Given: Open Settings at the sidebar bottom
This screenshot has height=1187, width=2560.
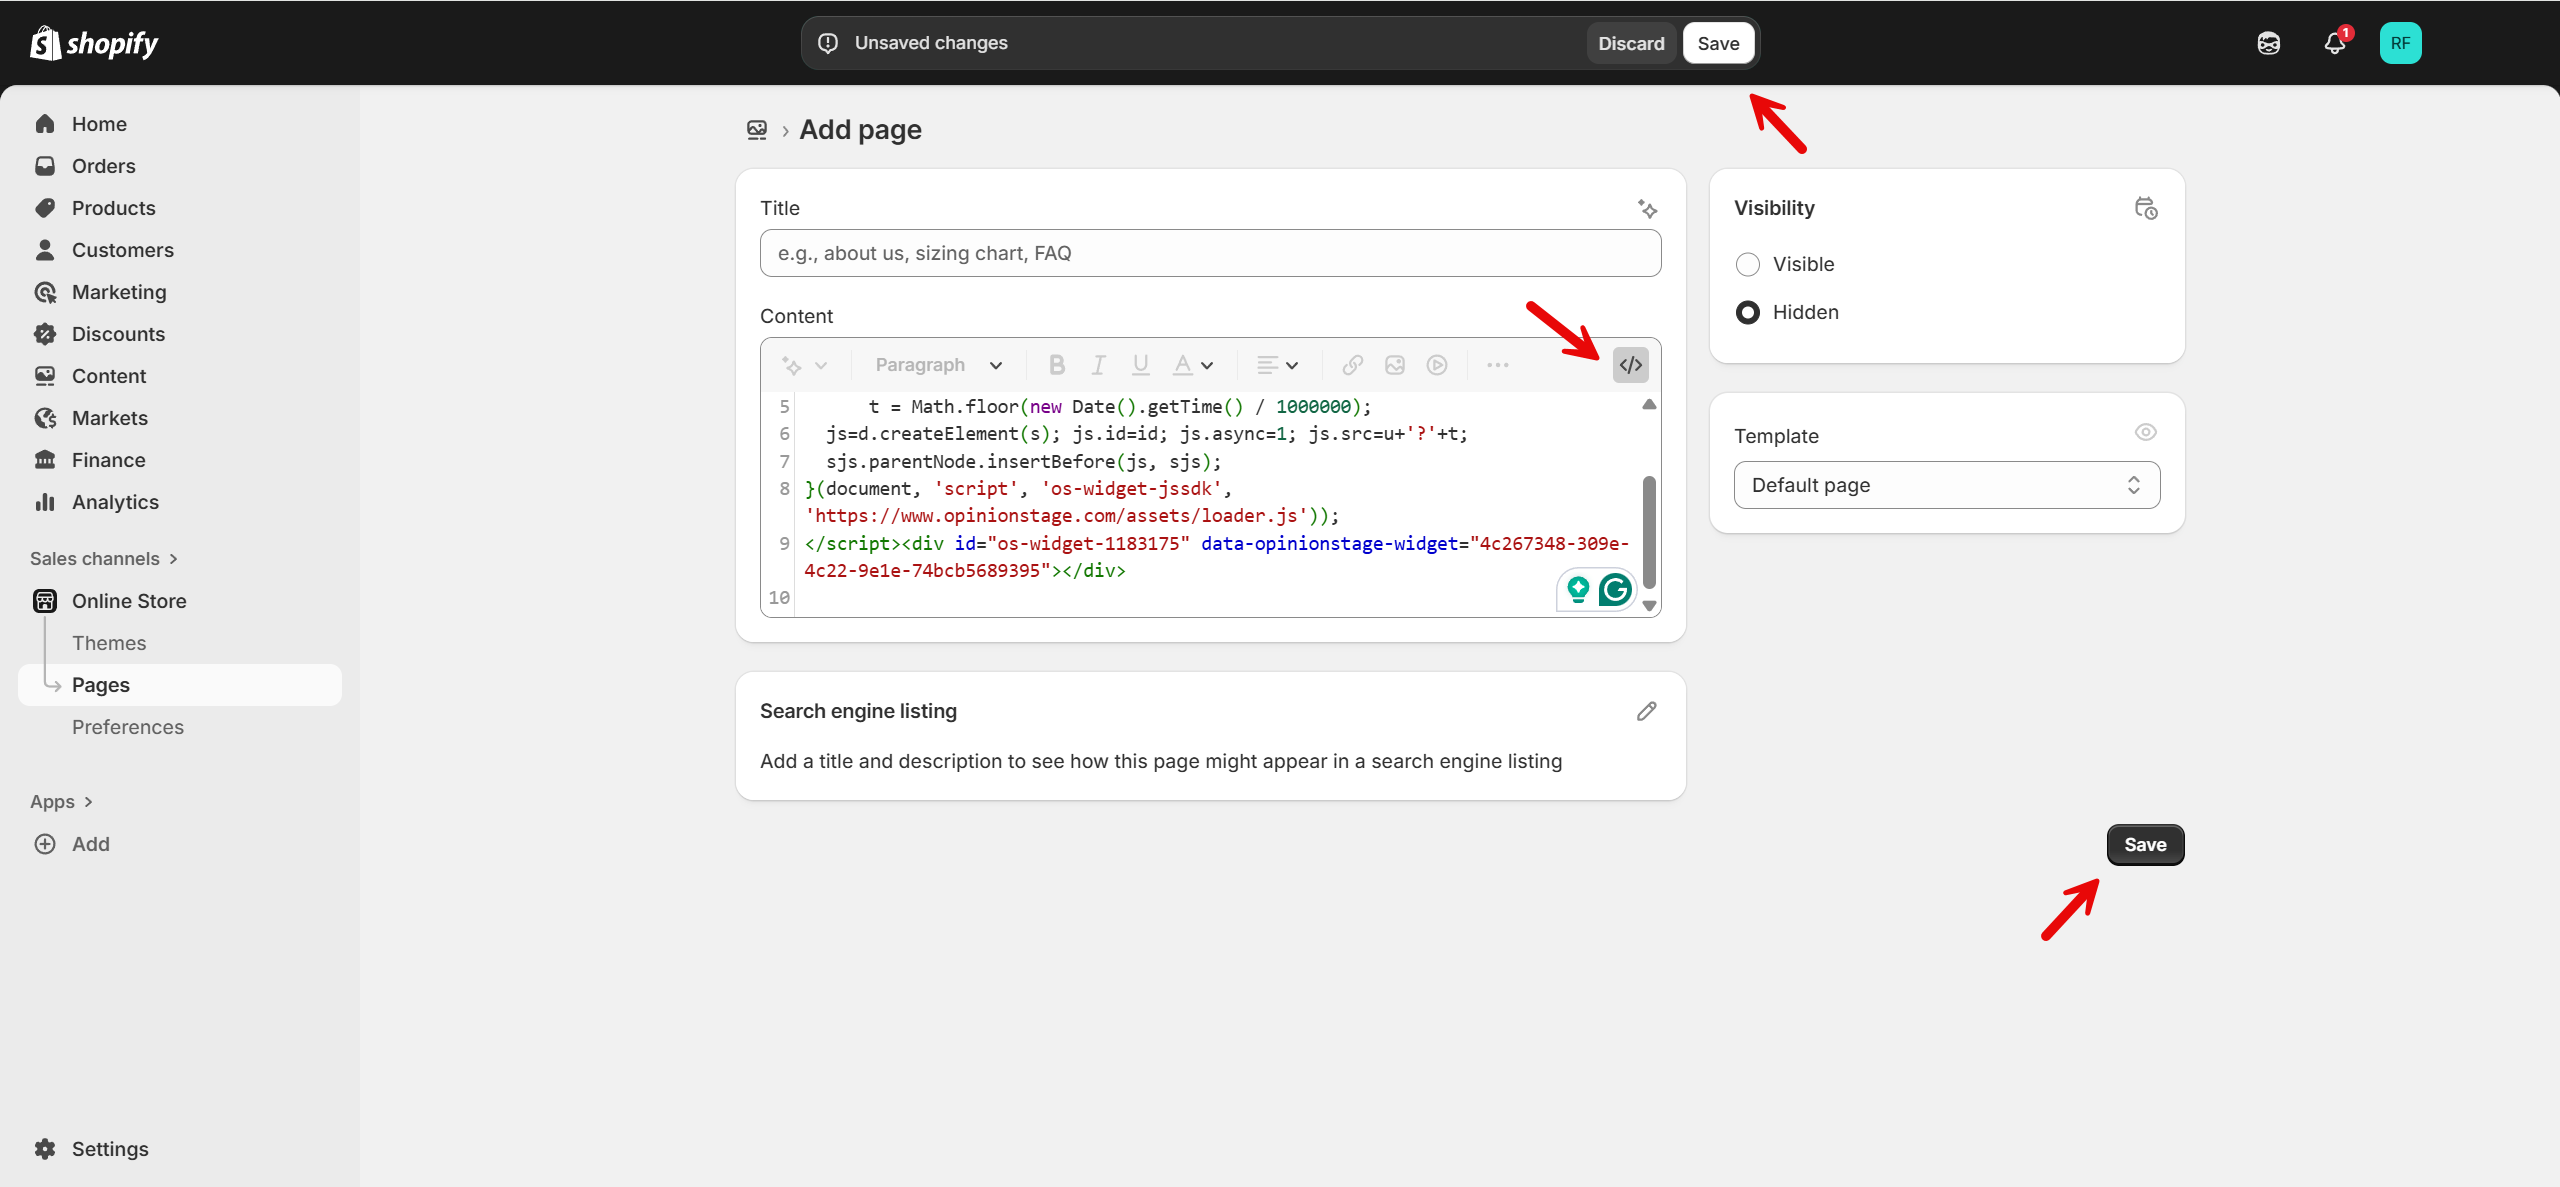Looking at the screenshot, I should click(x=180, y=1149).
